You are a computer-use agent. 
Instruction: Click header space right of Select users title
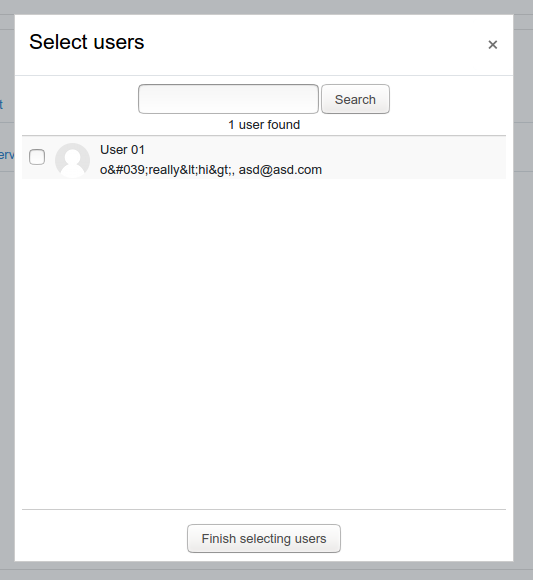point(314,44)
